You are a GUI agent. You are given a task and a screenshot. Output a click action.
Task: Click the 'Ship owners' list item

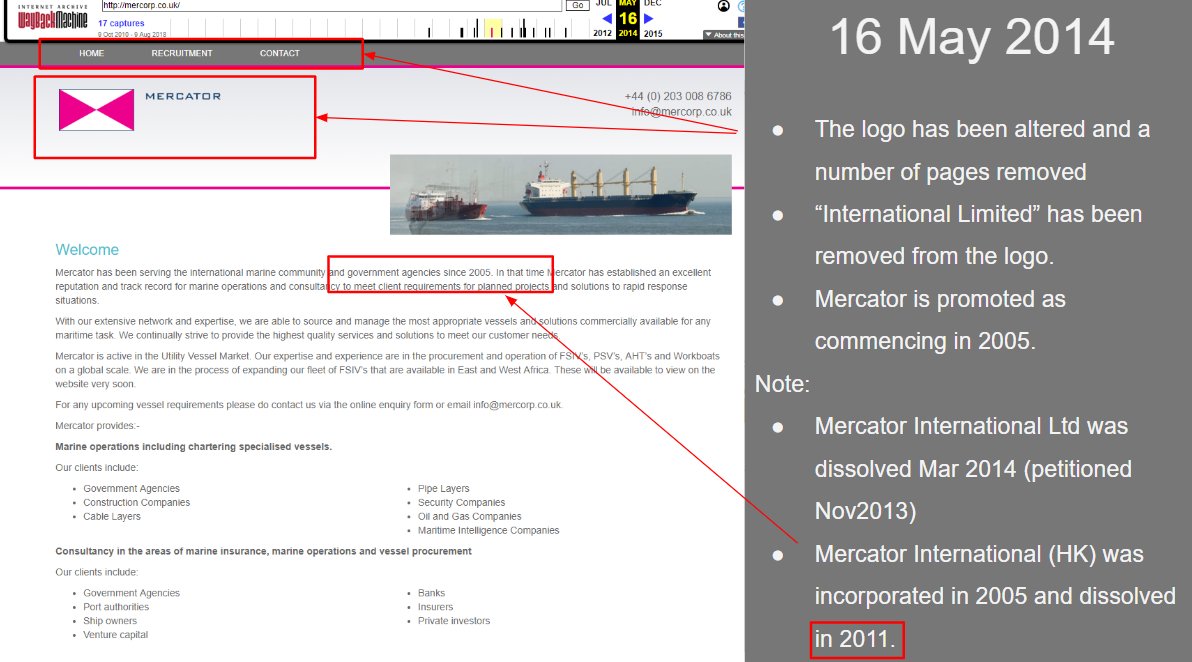point(110,621)
